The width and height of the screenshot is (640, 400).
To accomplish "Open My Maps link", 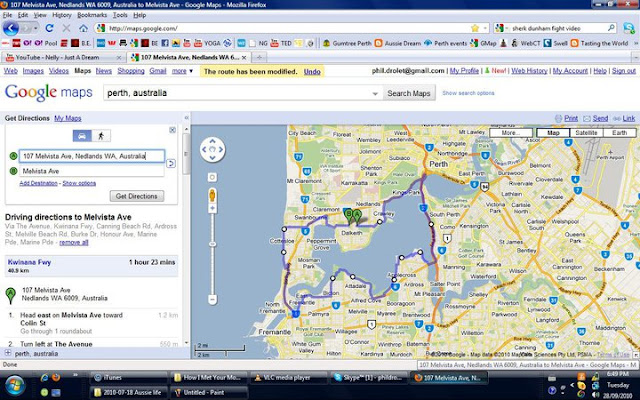I will [68, 118].
